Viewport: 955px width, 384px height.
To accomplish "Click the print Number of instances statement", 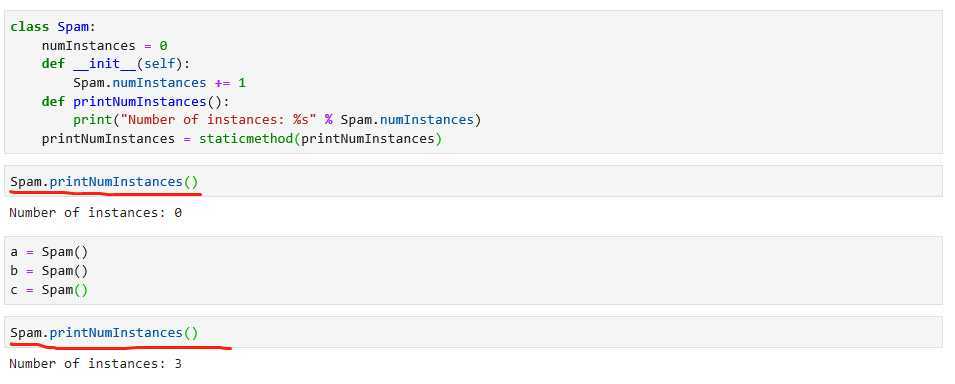I will tap(277, 120).
